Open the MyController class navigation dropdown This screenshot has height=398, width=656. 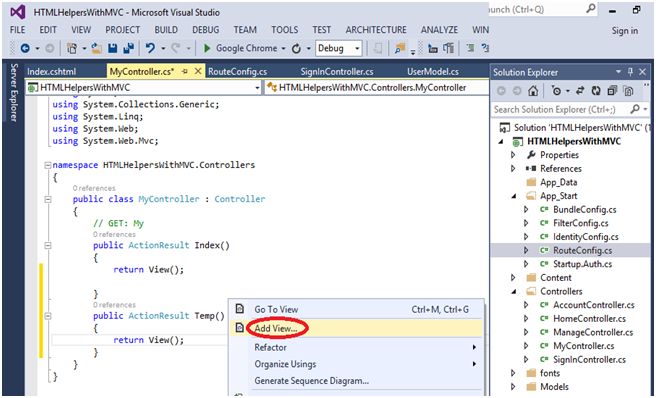pyautogui.click(x=378, y=88)
